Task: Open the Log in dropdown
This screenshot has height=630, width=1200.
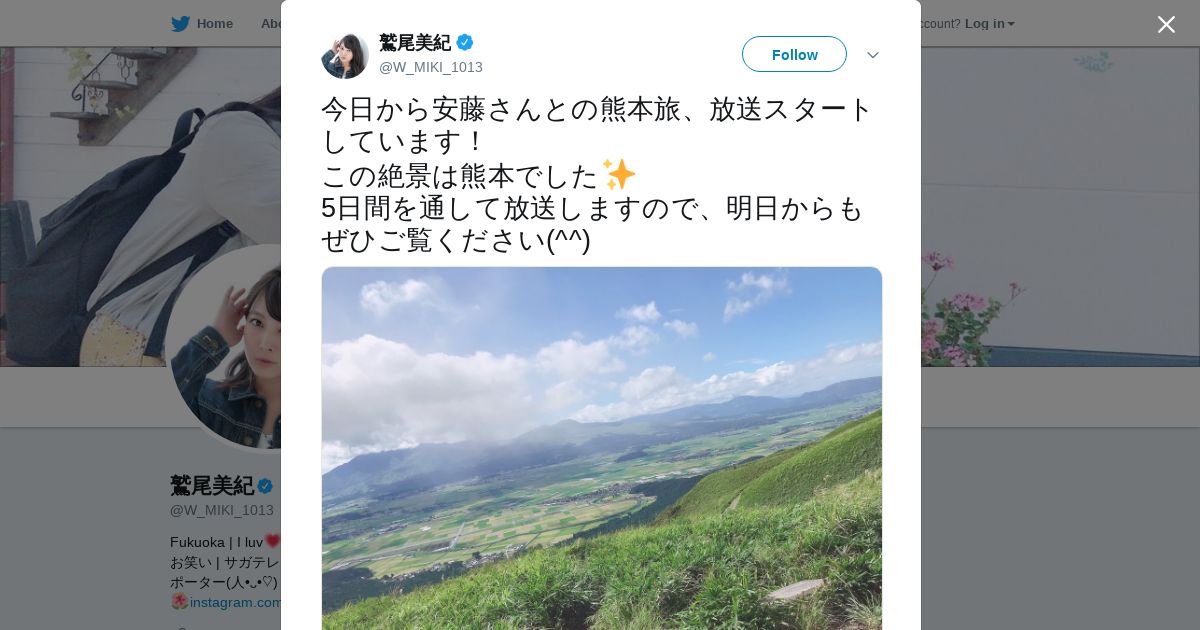Action: point(989,23)
